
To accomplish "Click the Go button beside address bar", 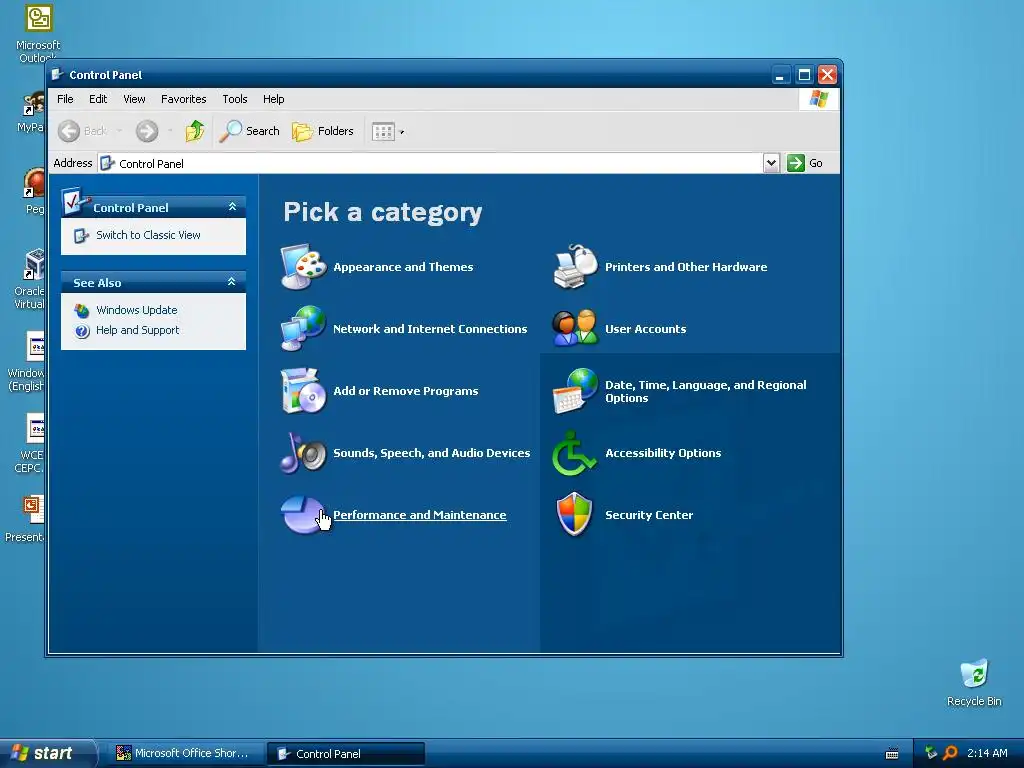I will tap(805, 163).
